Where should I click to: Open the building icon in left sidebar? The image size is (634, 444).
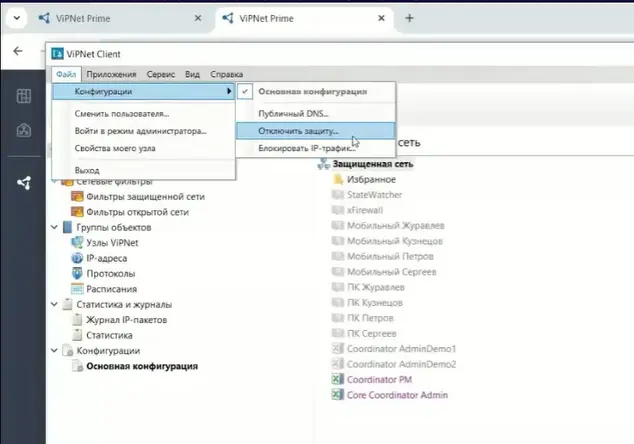point(24,130)
